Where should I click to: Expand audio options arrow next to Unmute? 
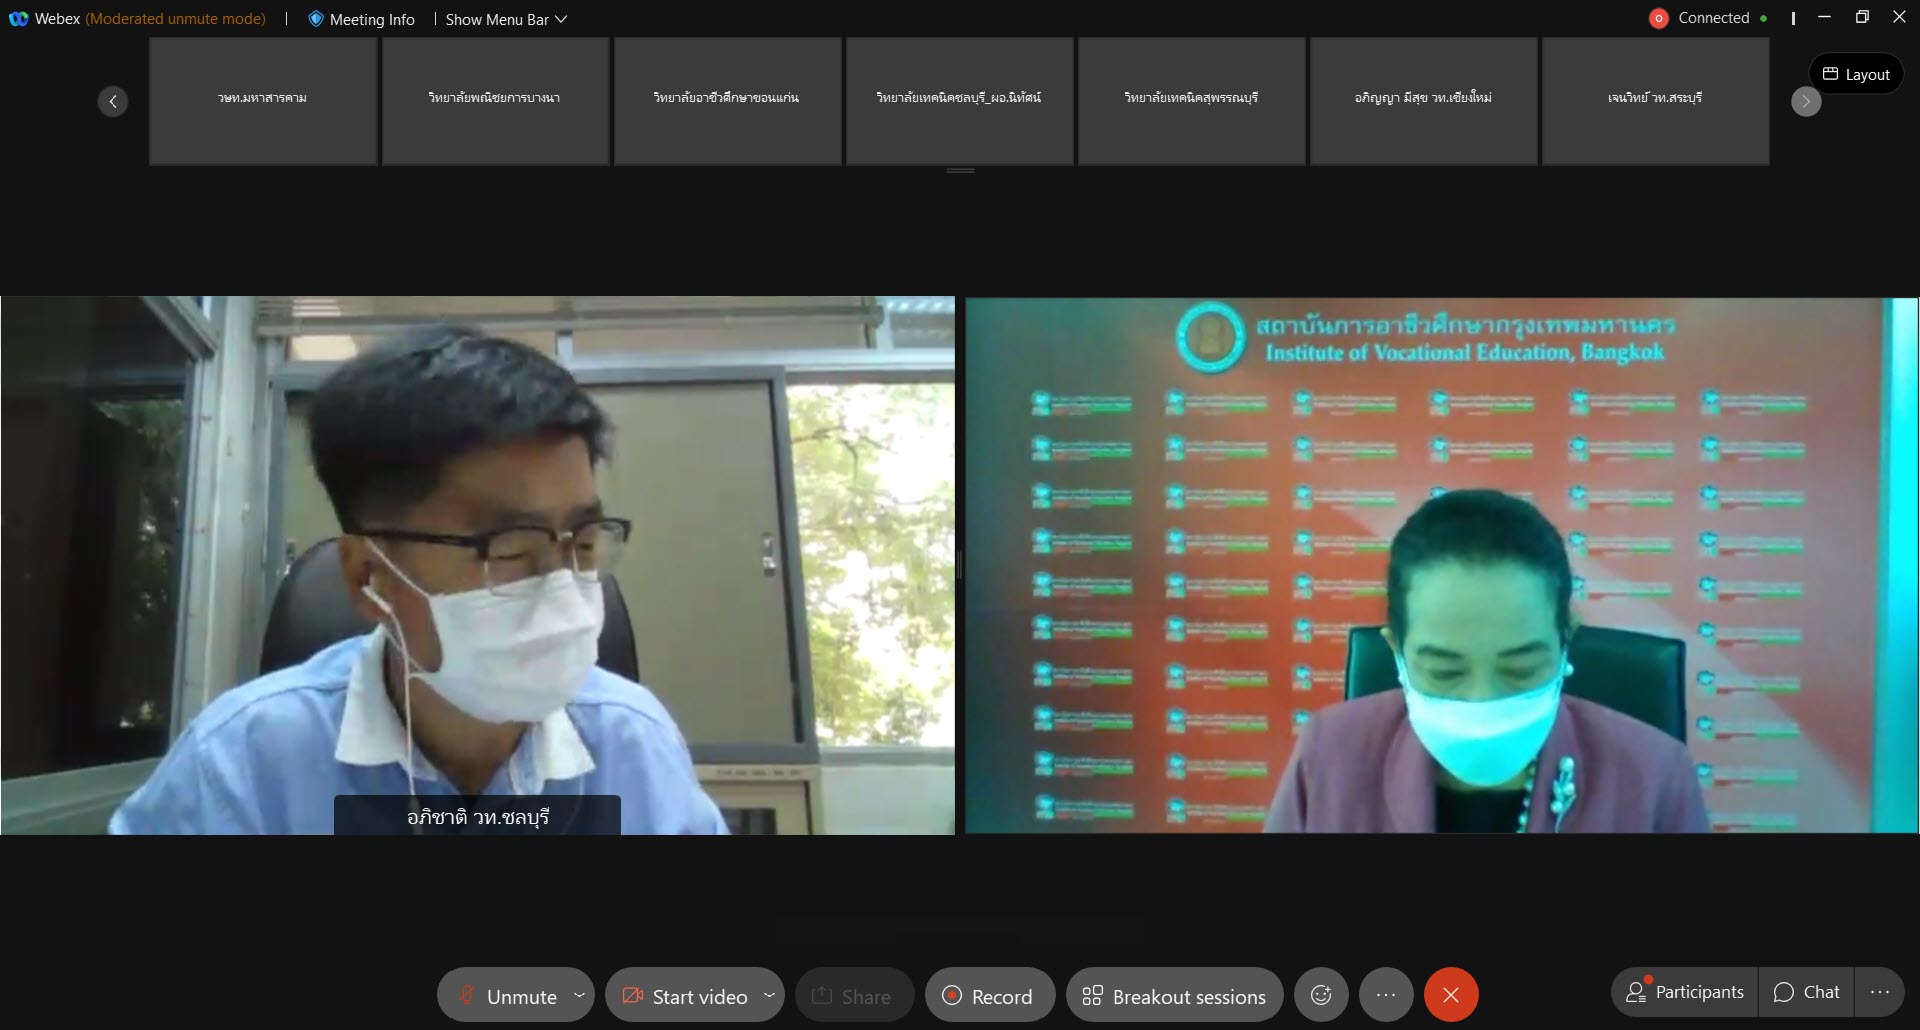(x=579, y=995)
